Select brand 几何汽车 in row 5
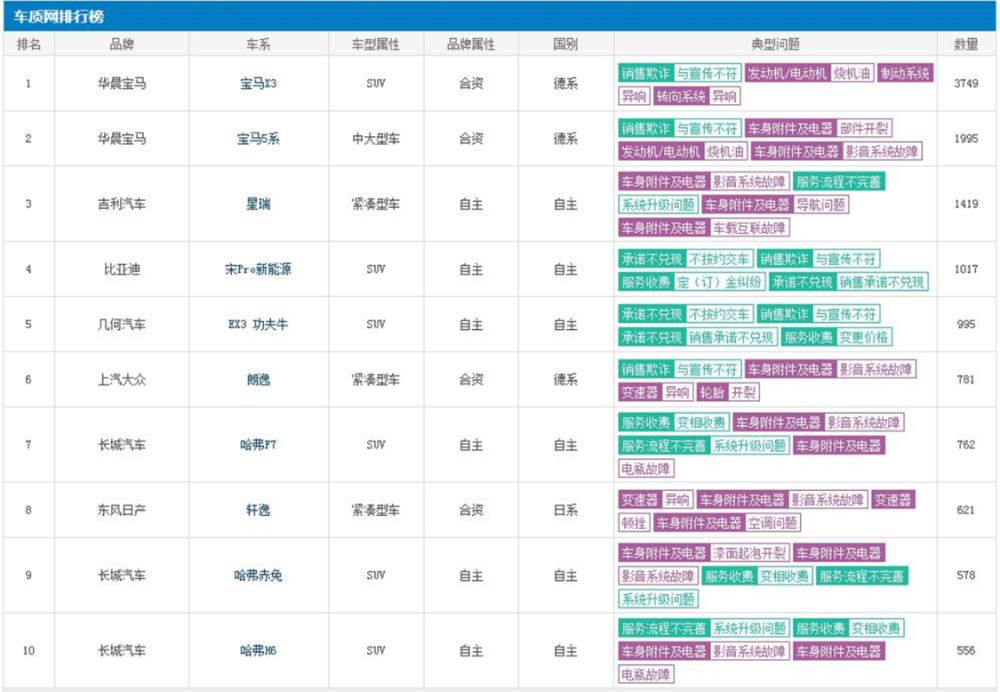This screenshot has width=1000, height=692. [122, 324]
